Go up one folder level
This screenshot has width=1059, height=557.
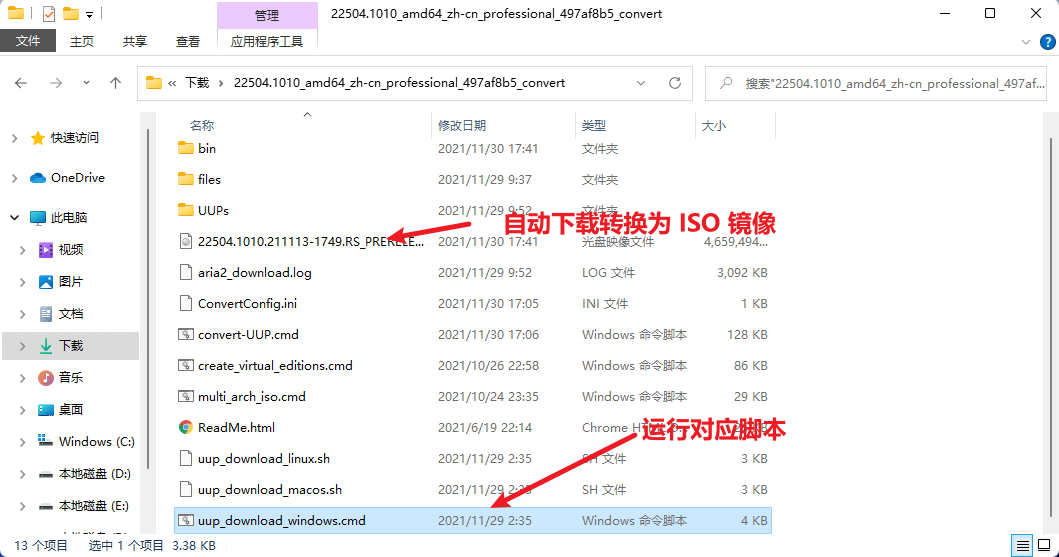pyautogui.click(x=115, y=83)
